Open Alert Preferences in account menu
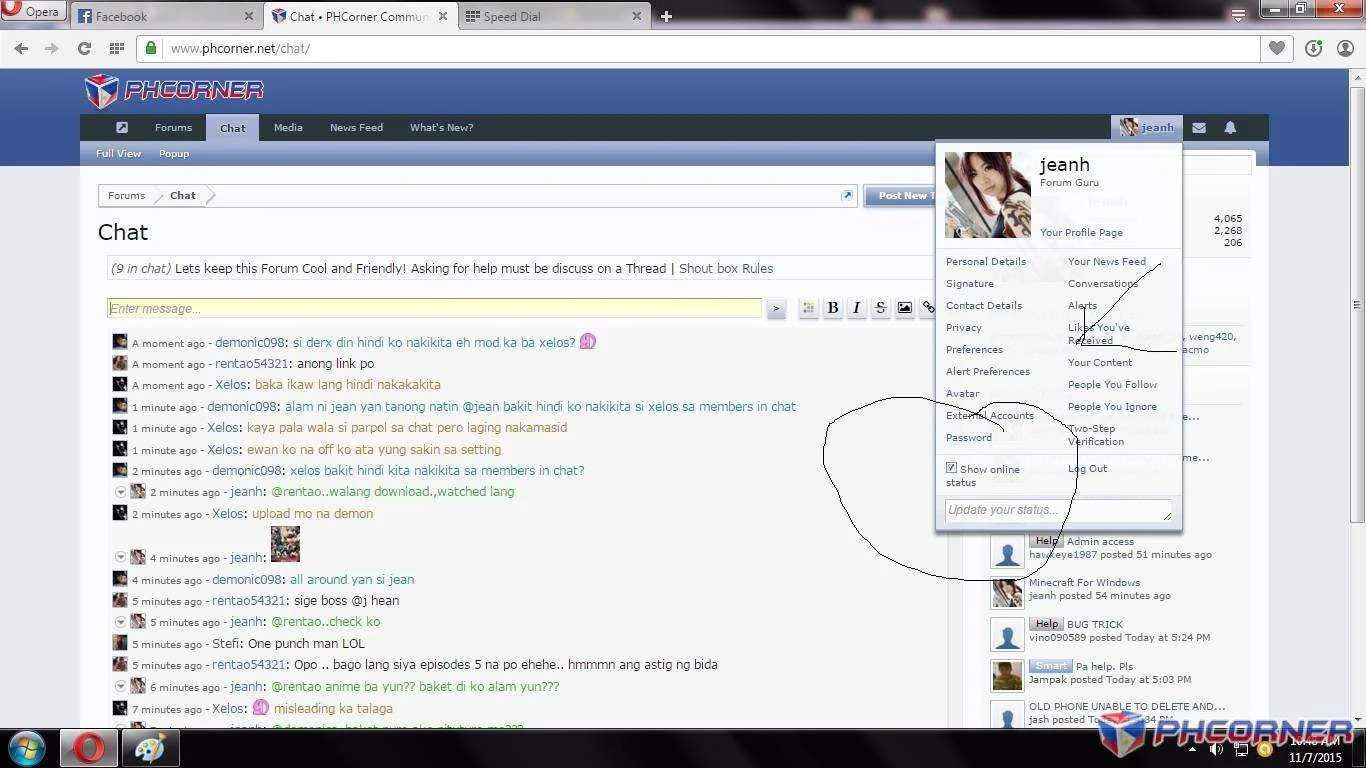This screenshot has height=768, width=1366. (x=988, y=371)
